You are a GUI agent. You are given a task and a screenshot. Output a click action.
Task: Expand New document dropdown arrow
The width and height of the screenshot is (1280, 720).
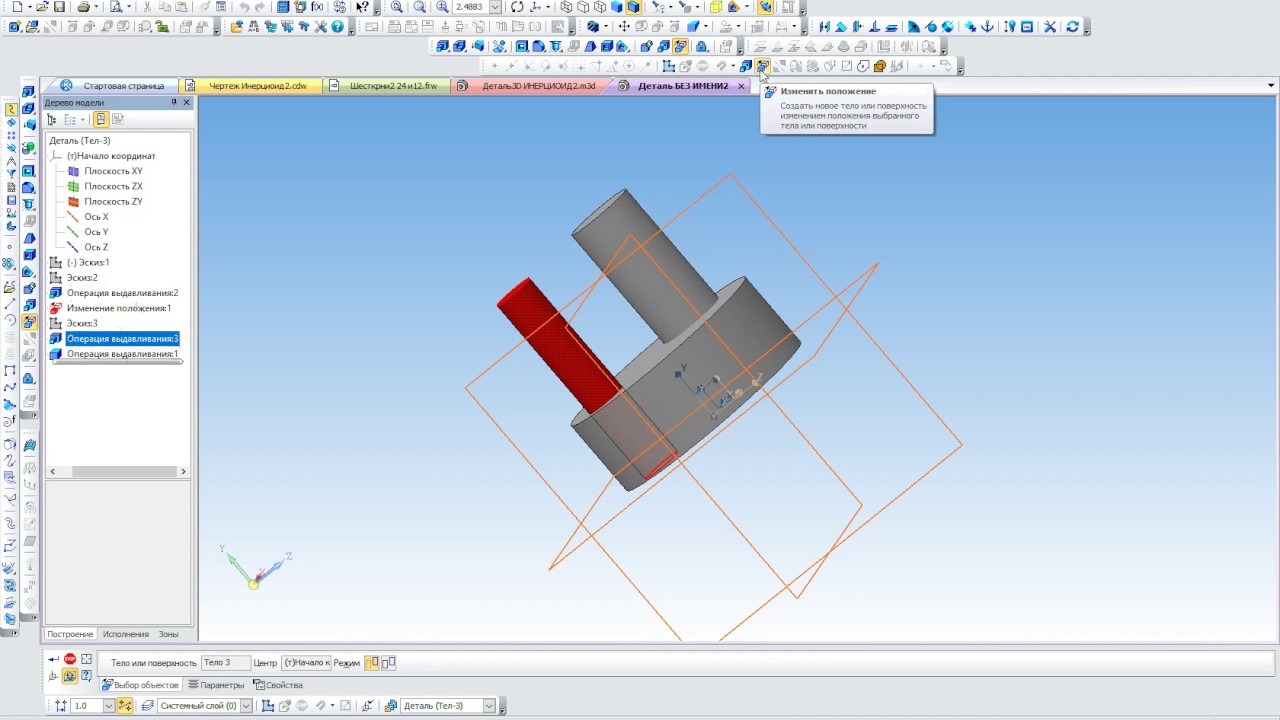point(30,7)
